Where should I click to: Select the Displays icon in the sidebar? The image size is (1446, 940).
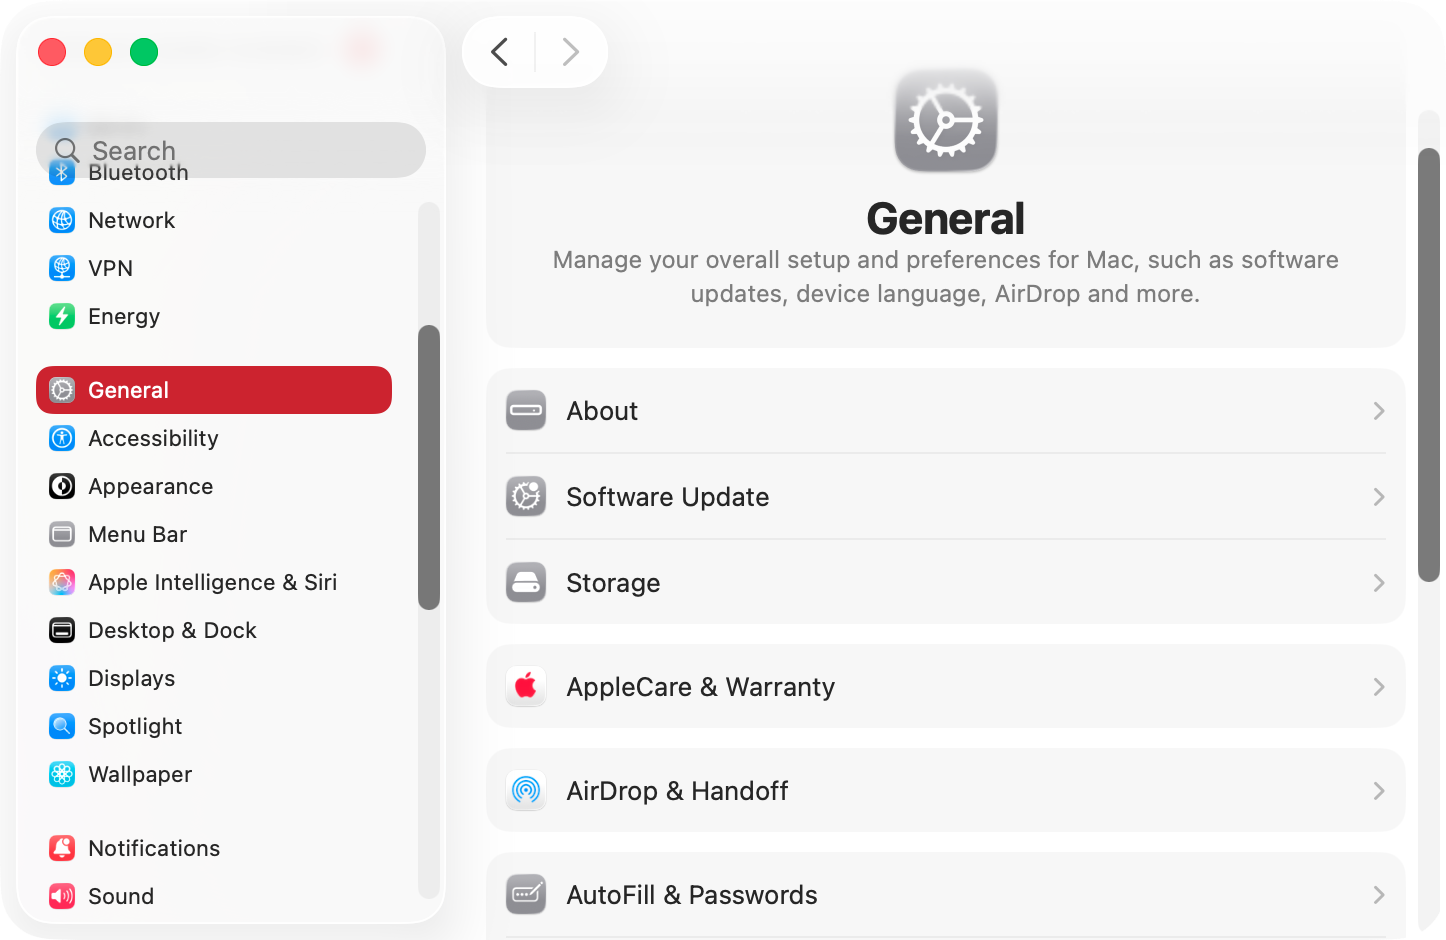point(62,678)
